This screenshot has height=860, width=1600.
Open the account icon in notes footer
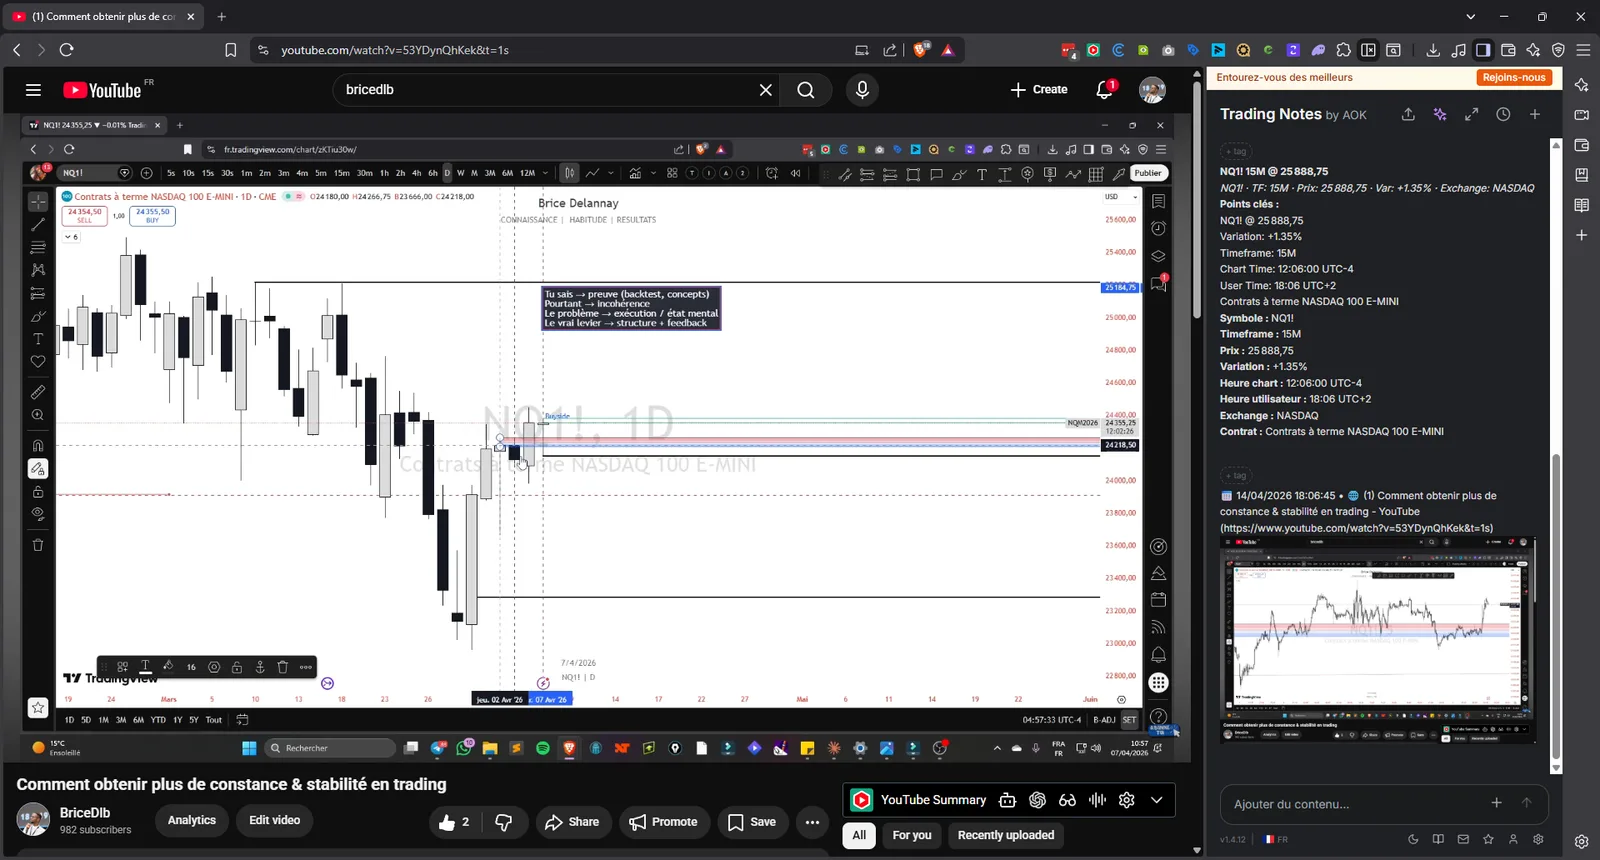(1513, 839)
